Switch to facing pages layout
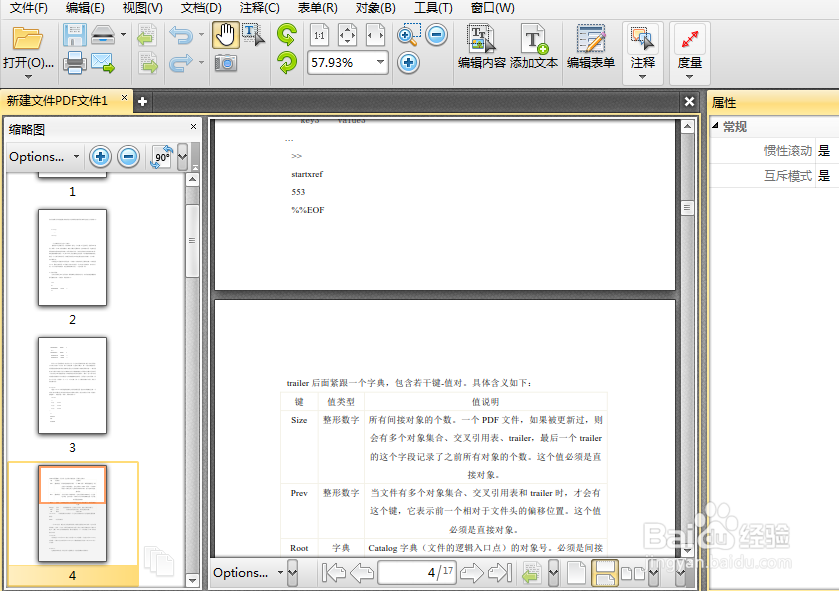Viewport: 839px width, 591px height. click(x=633, y=573)
